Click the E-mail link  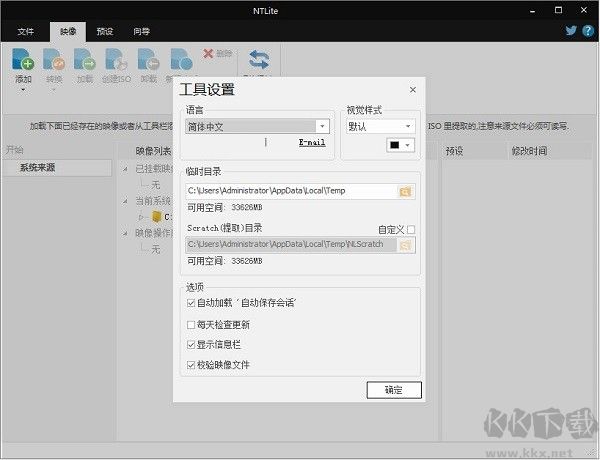[x=312, y=142]
